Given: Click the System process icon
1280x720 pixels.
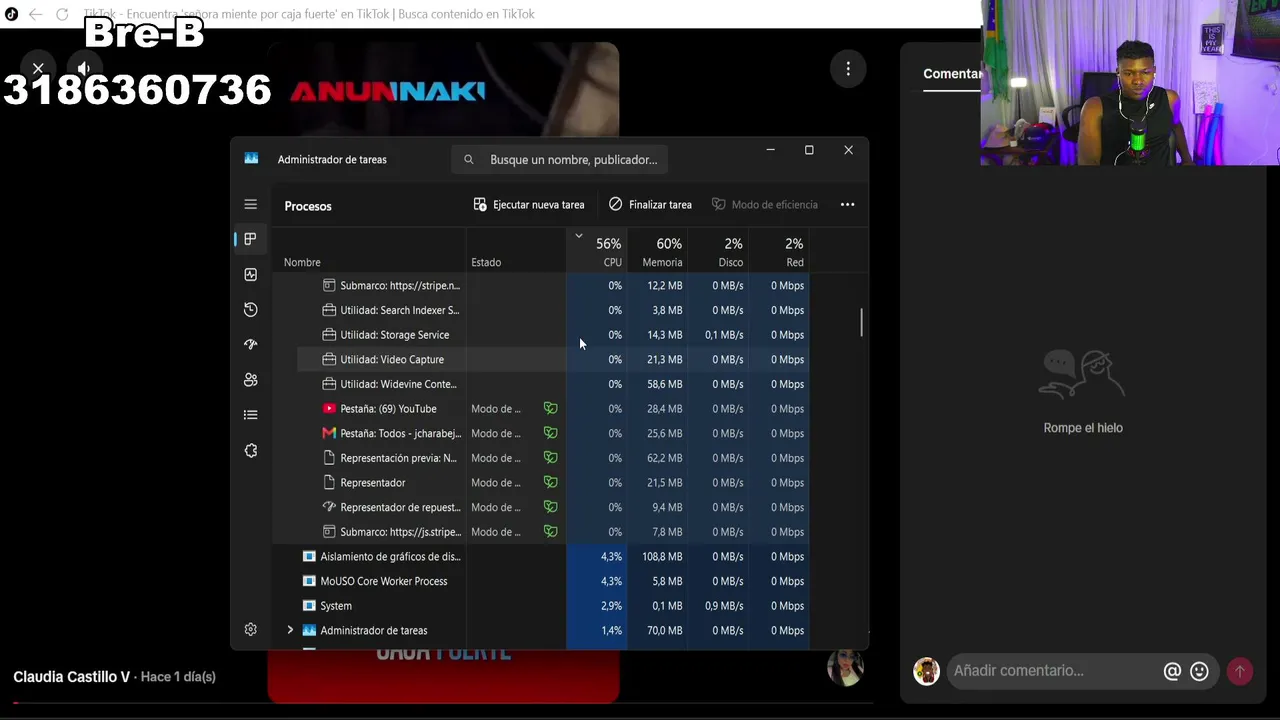Looking at the screenshot, I should coord(309,606).
